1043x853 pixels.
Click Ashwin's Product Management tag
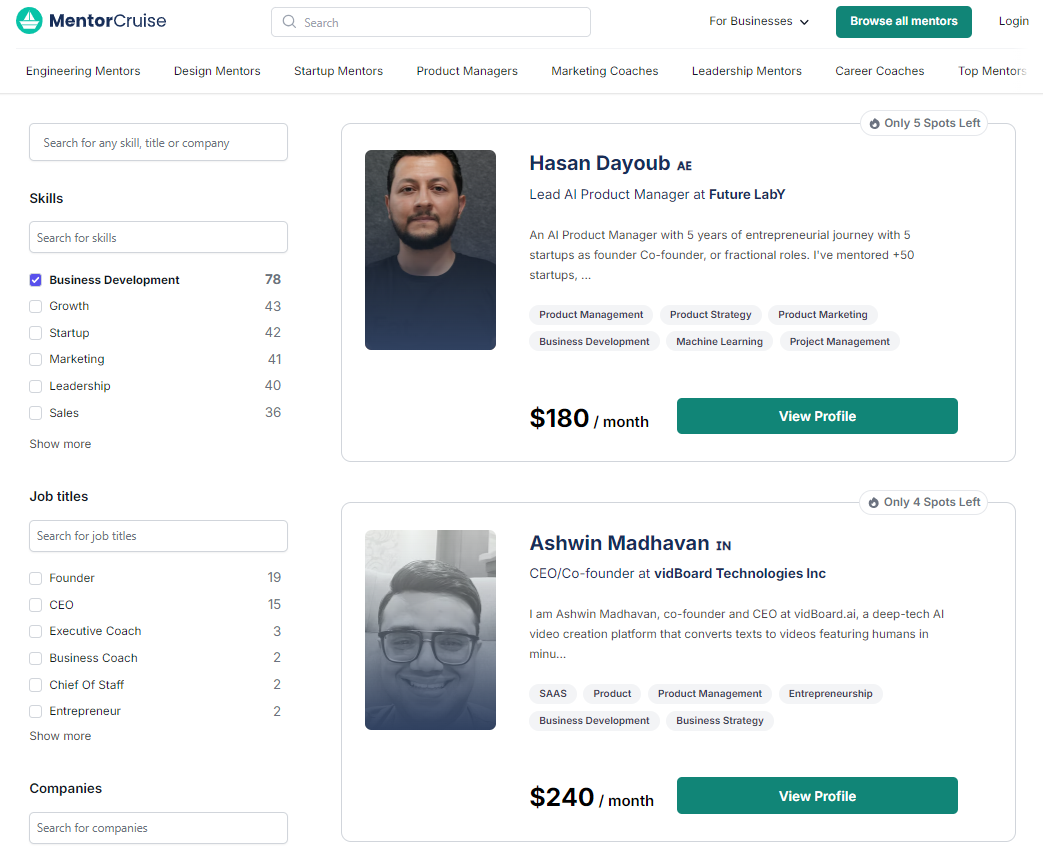click(x=710, y=694)
